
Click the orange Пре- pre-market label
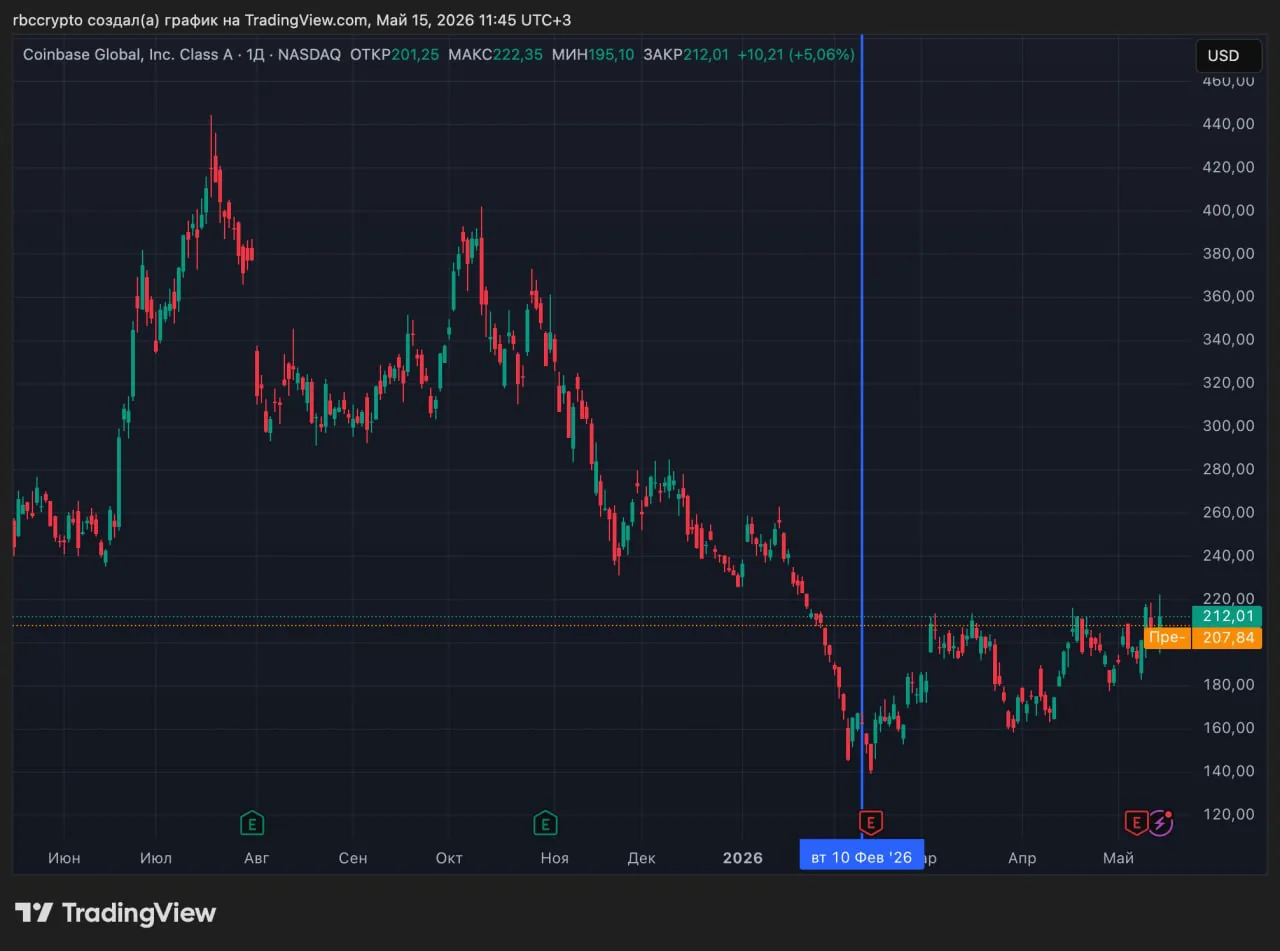1167,638
